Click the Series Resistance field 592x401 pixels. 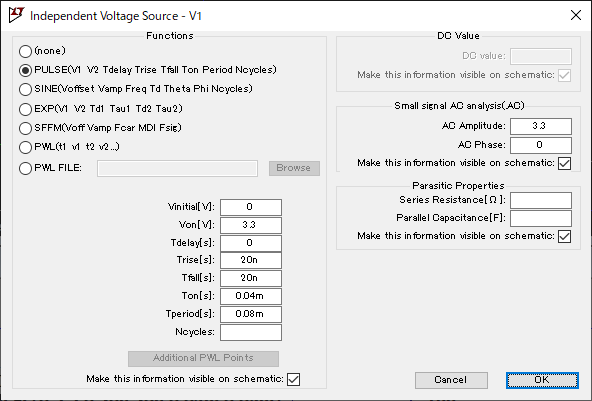(541, 200)
